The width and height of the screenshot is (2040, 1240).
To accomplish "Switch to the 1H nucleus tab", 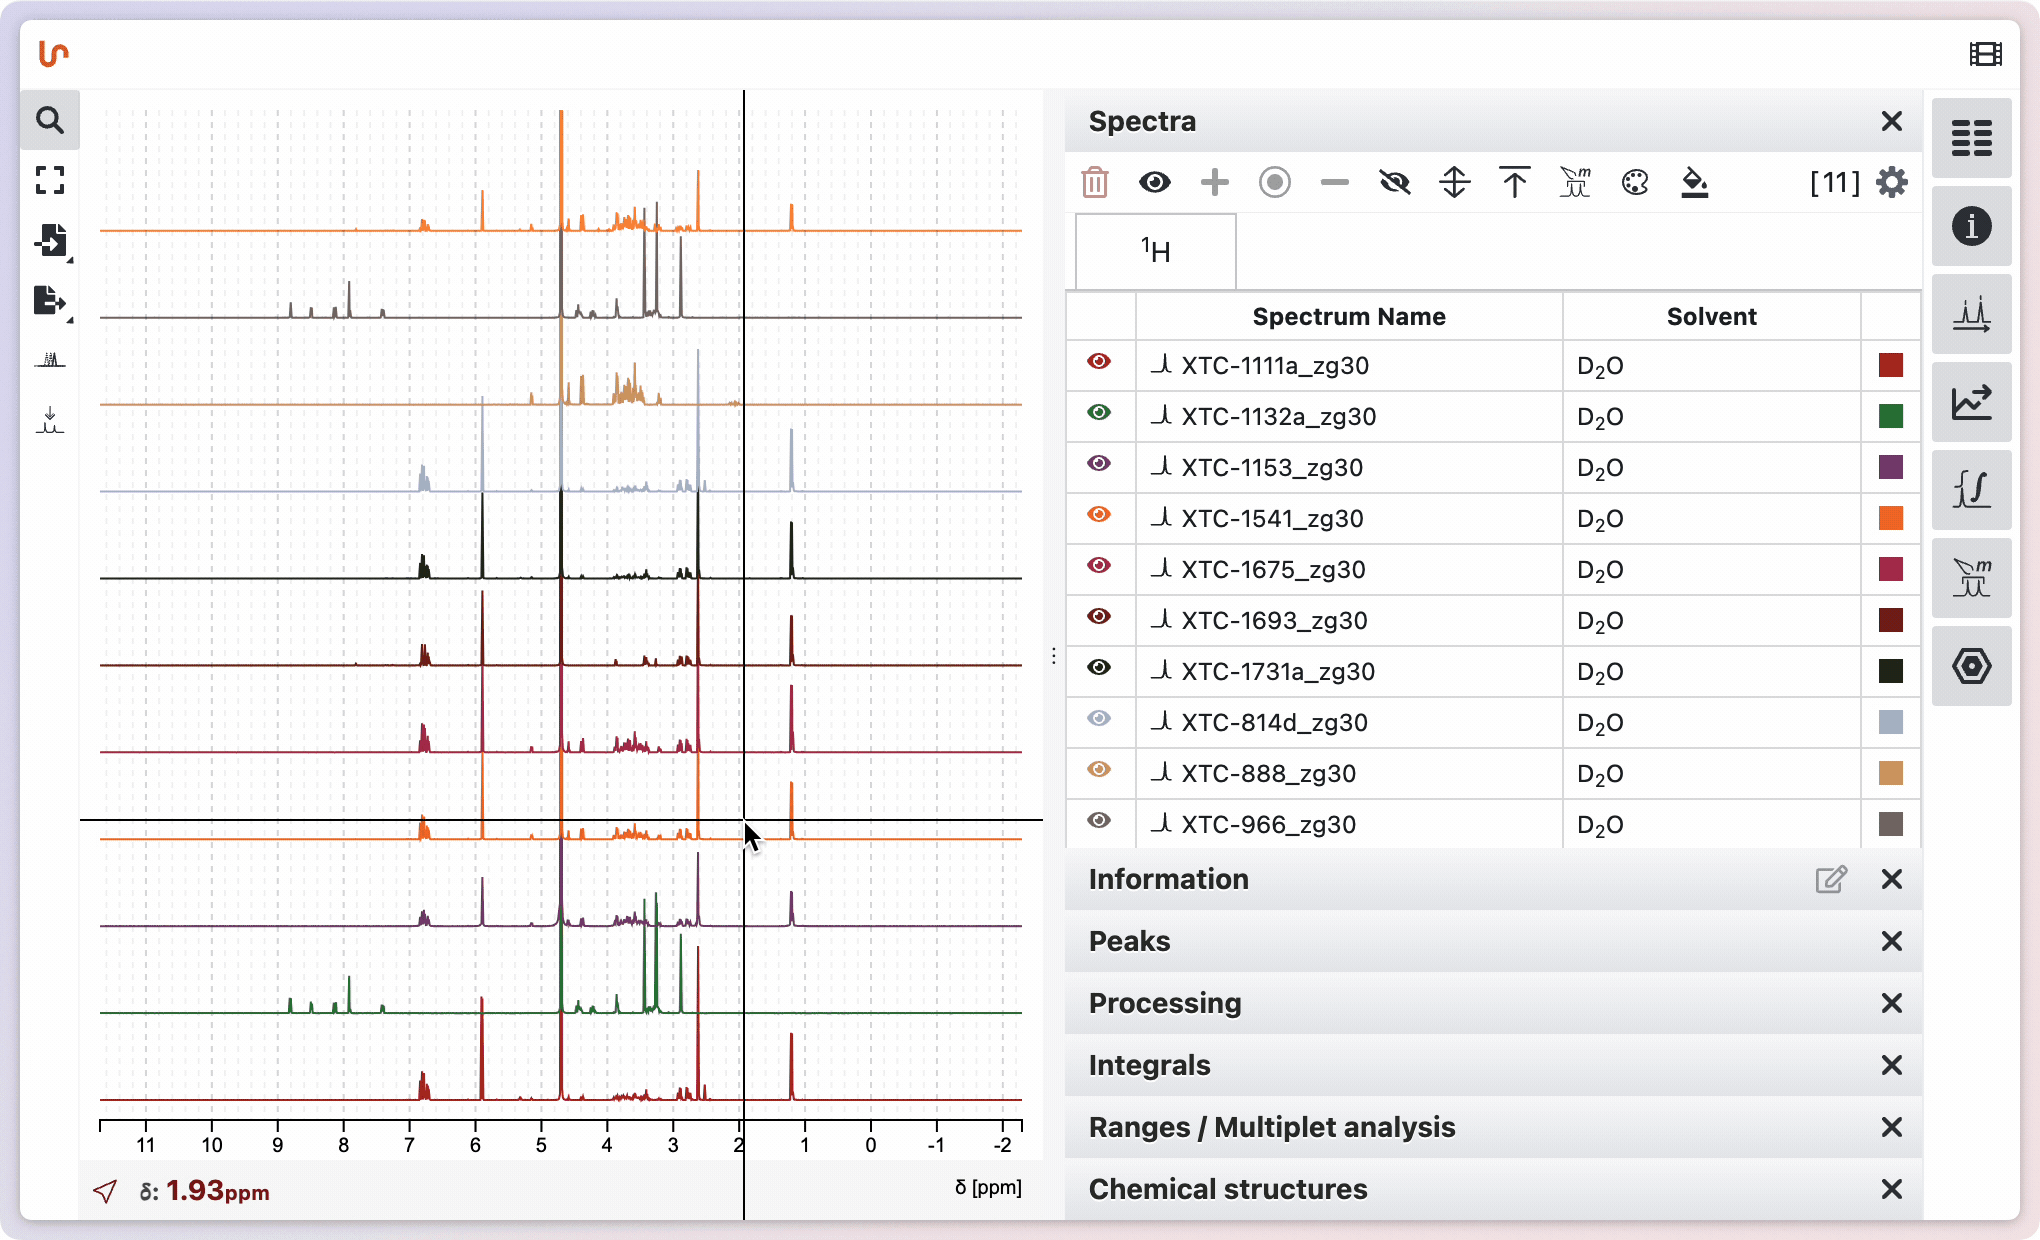I will [1154, 250].
